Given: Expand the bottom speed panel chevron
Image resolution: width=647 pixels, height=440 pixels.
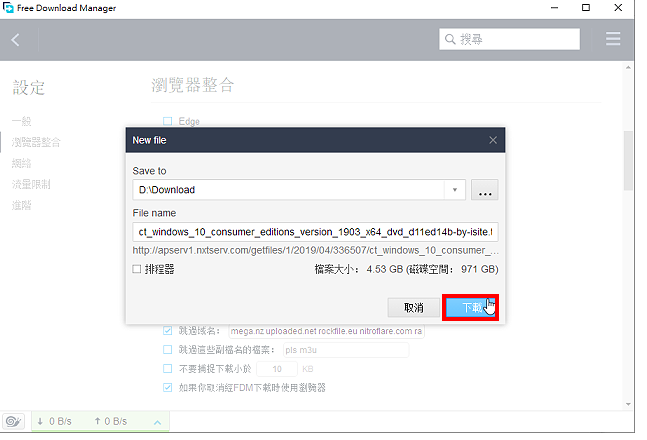Looking at the screenshot, I should [157, 422].
